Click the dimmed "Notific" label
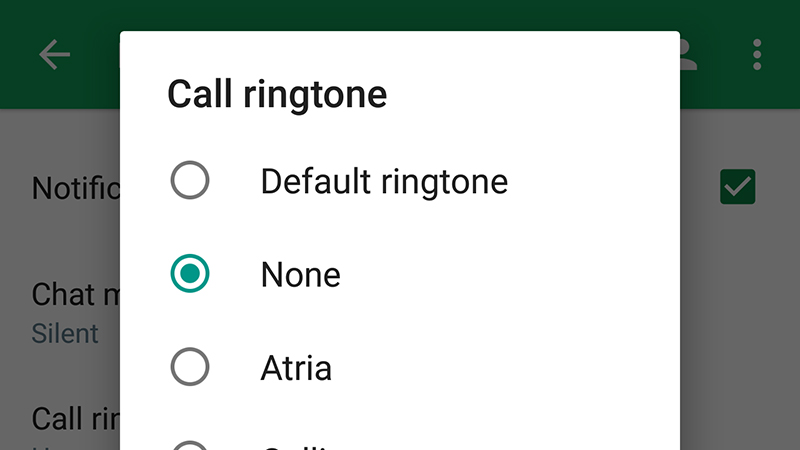 pyautogui.click(x=76, y=188)
